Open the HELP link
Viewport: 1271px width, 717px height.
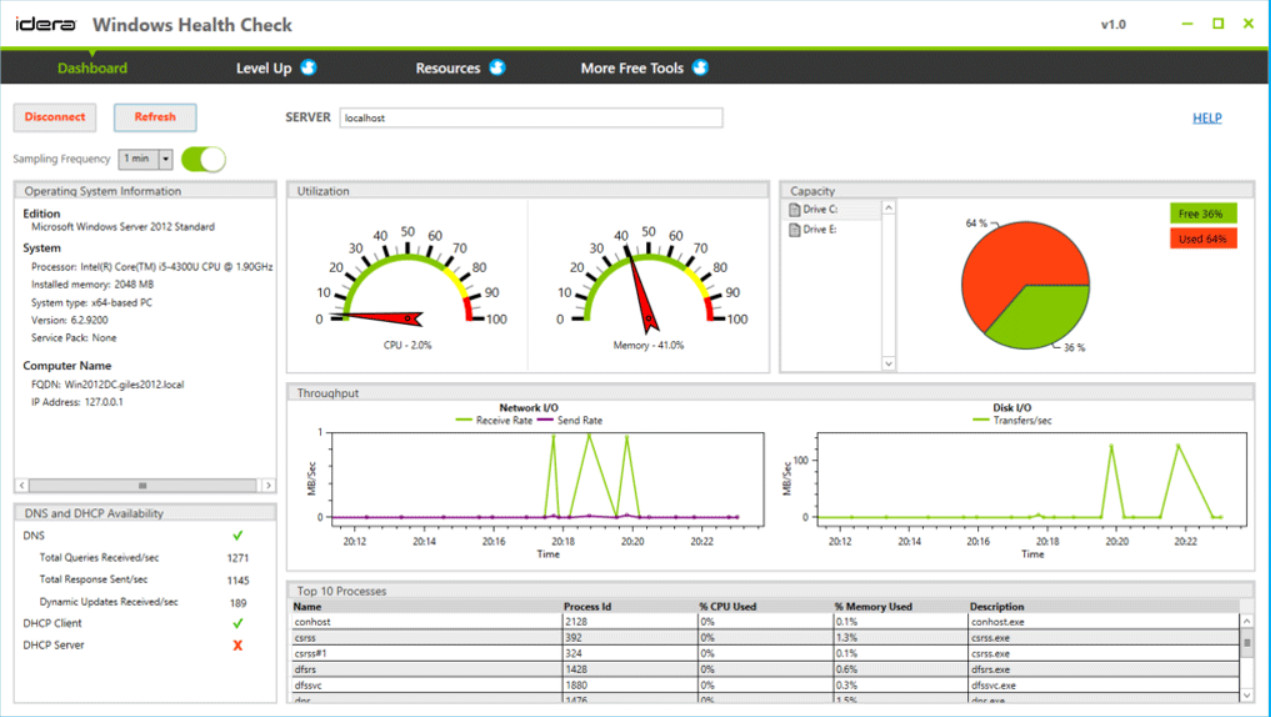pos(1207,118)
